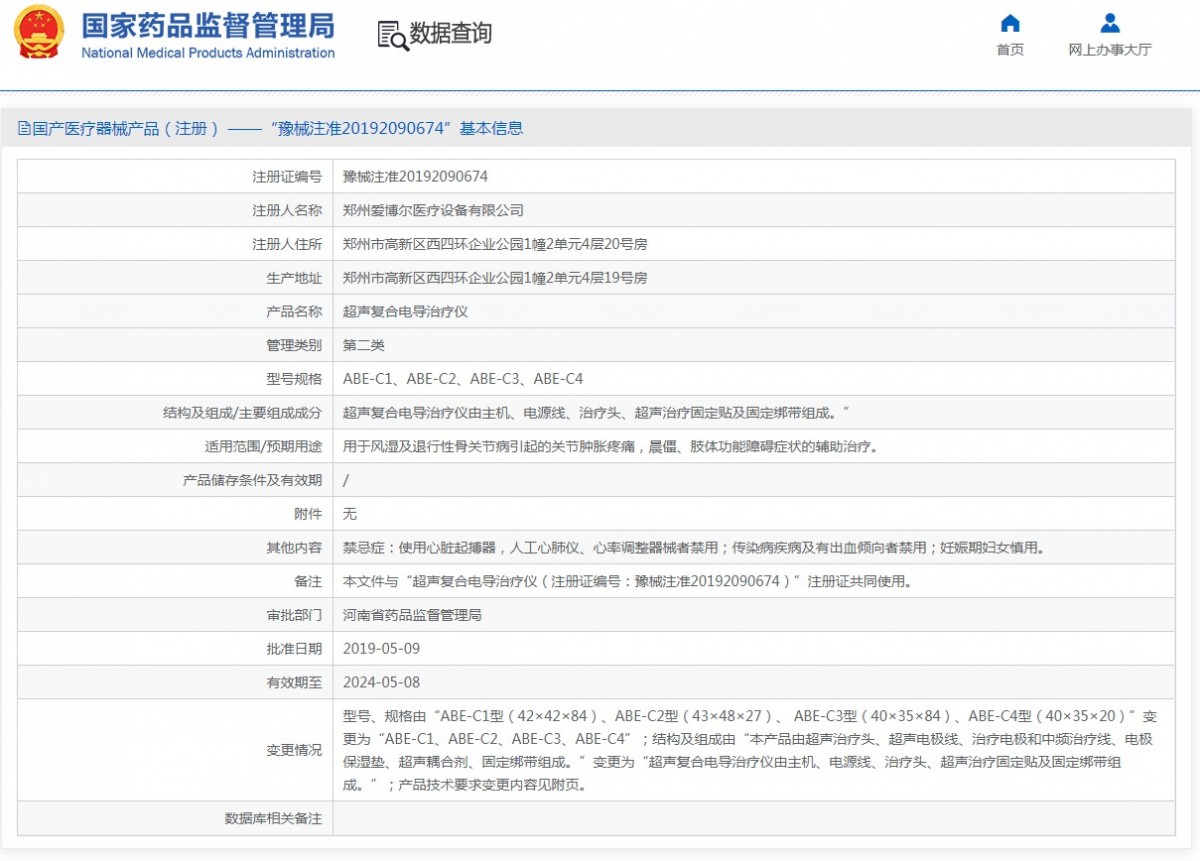Click the 注册人名称 label
1200x861 pixels.
pyautogui.click(x=287, y=211)
